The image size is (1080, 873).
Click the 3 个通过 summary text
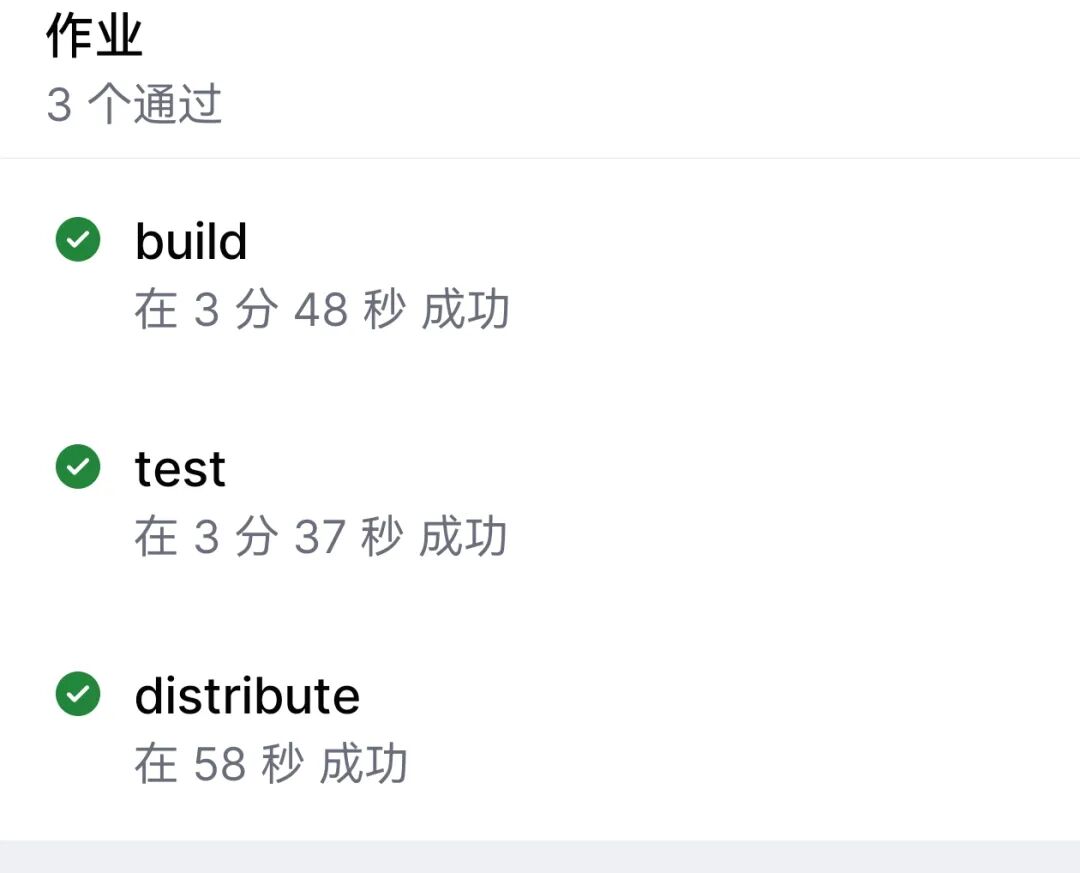pyautogui.click(x=134, y=104)
